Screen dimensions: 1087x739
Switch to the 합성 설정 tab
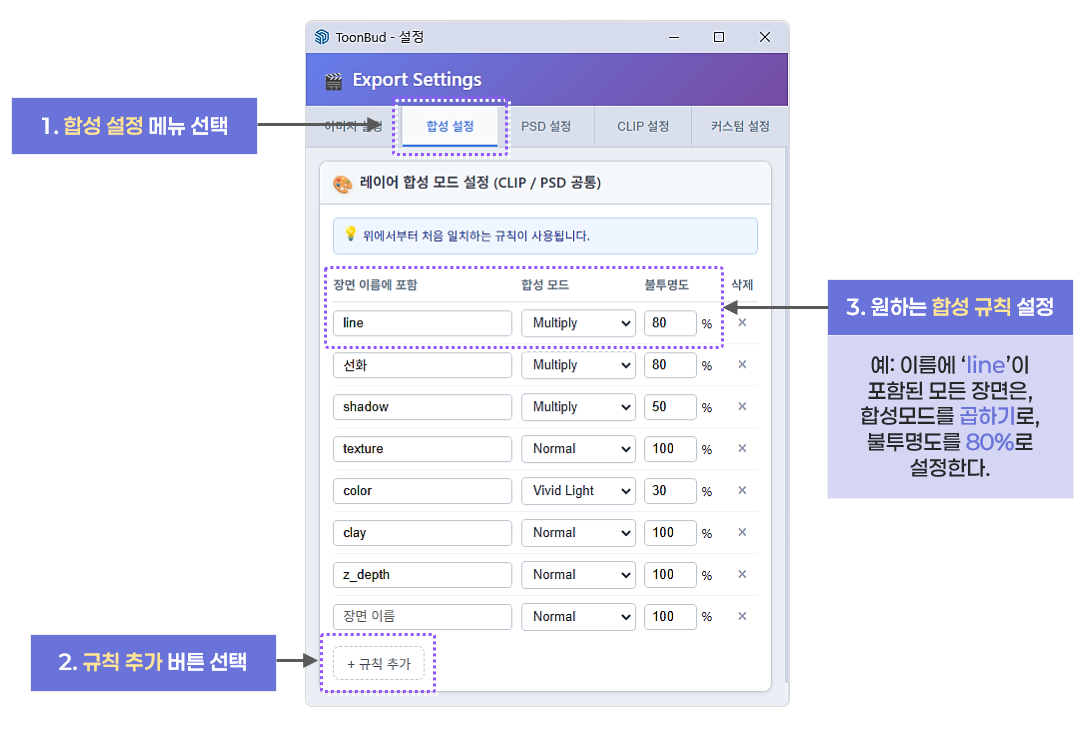pyautogui.click(x=450, y=126)
